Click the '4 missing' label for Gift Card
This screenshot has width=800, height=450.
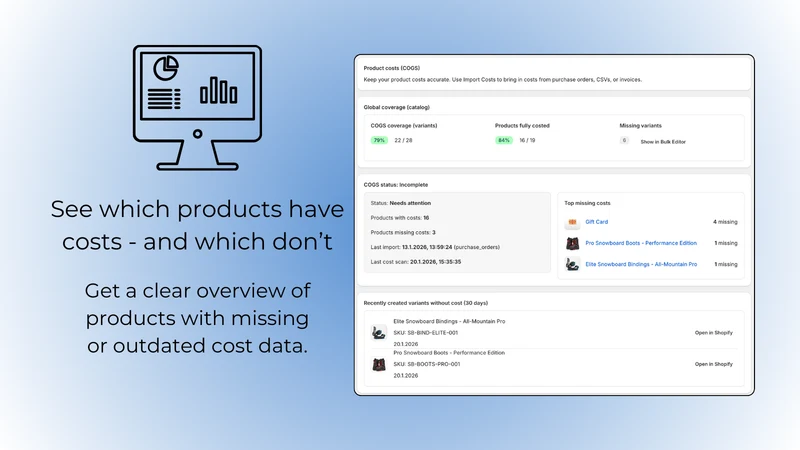[725, 222]
